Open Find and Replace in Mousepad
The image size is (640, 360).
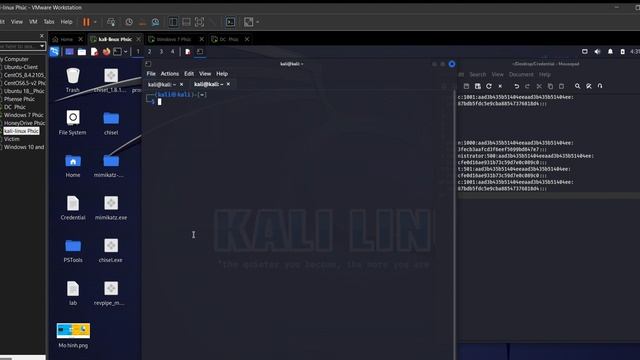coord(589,86)
